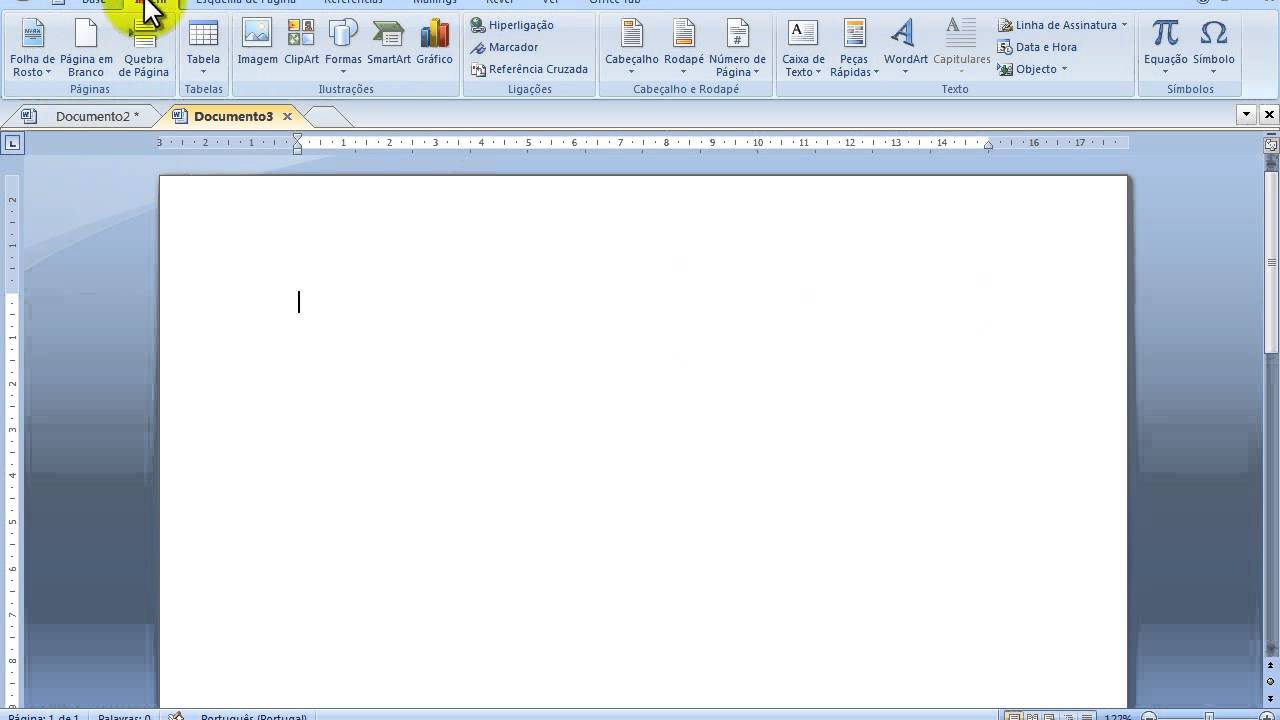Insert a Caixa de Texto
The height and width of the screenshot is (720, 1280).
point(803,48)
